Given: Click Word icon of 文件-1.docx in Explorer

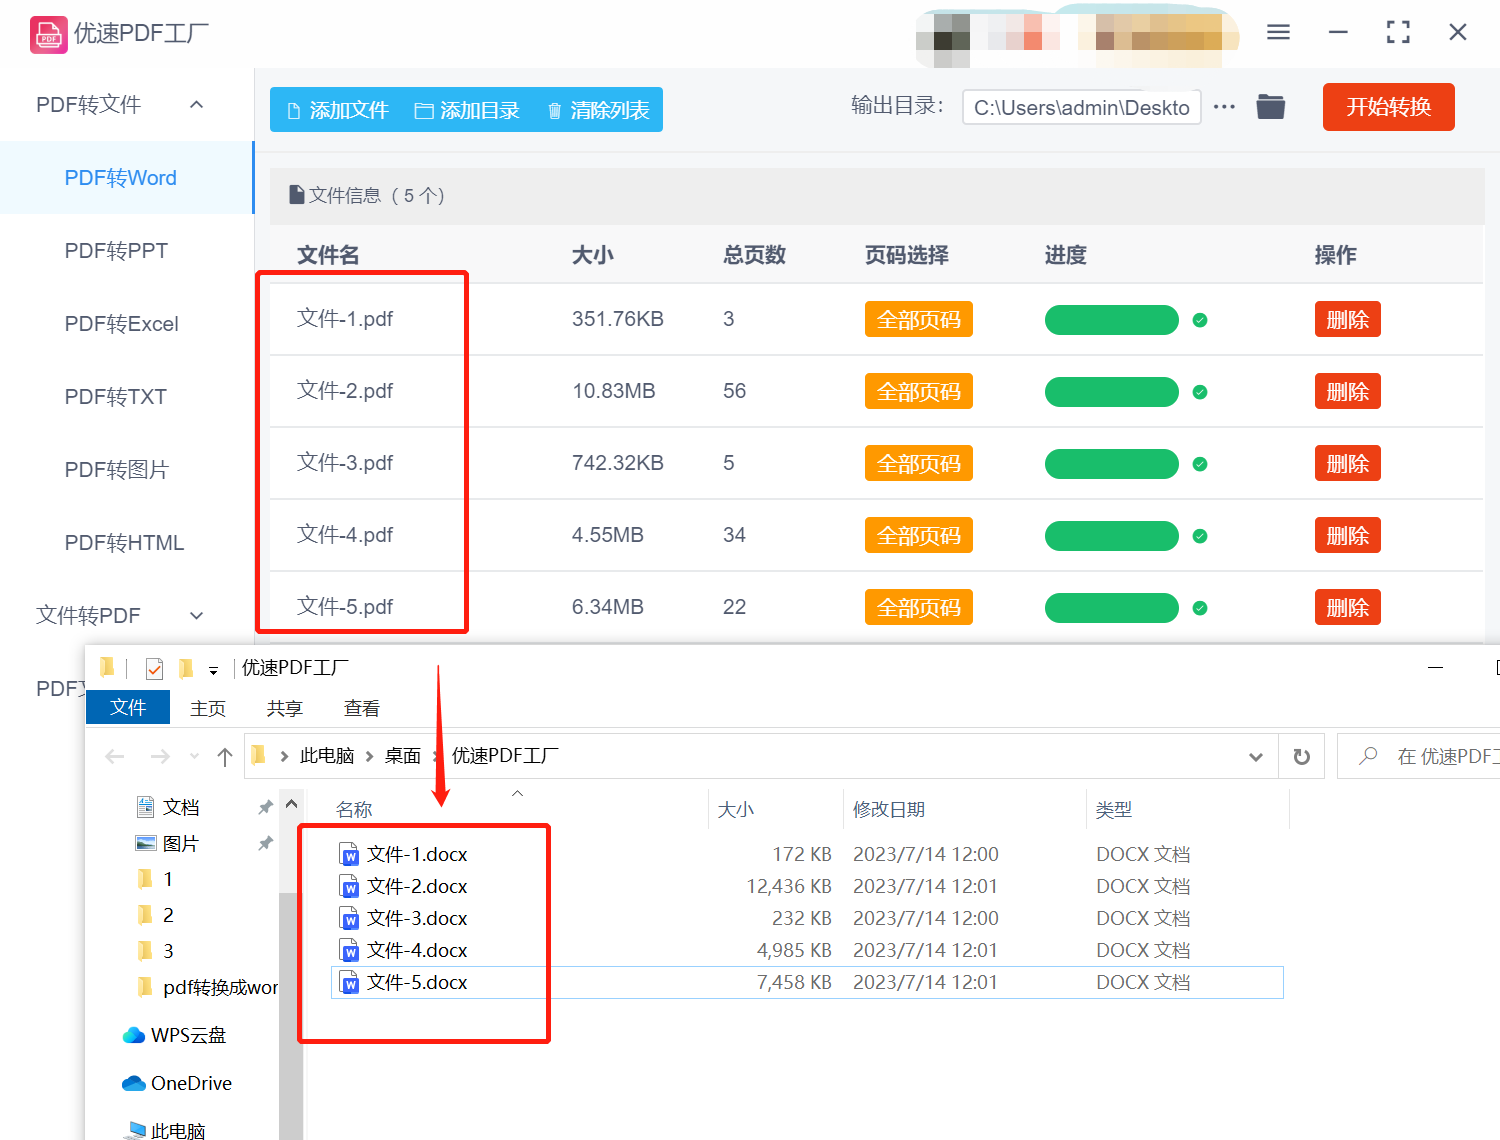Looking at the screenshot, I should pos(350,855).
